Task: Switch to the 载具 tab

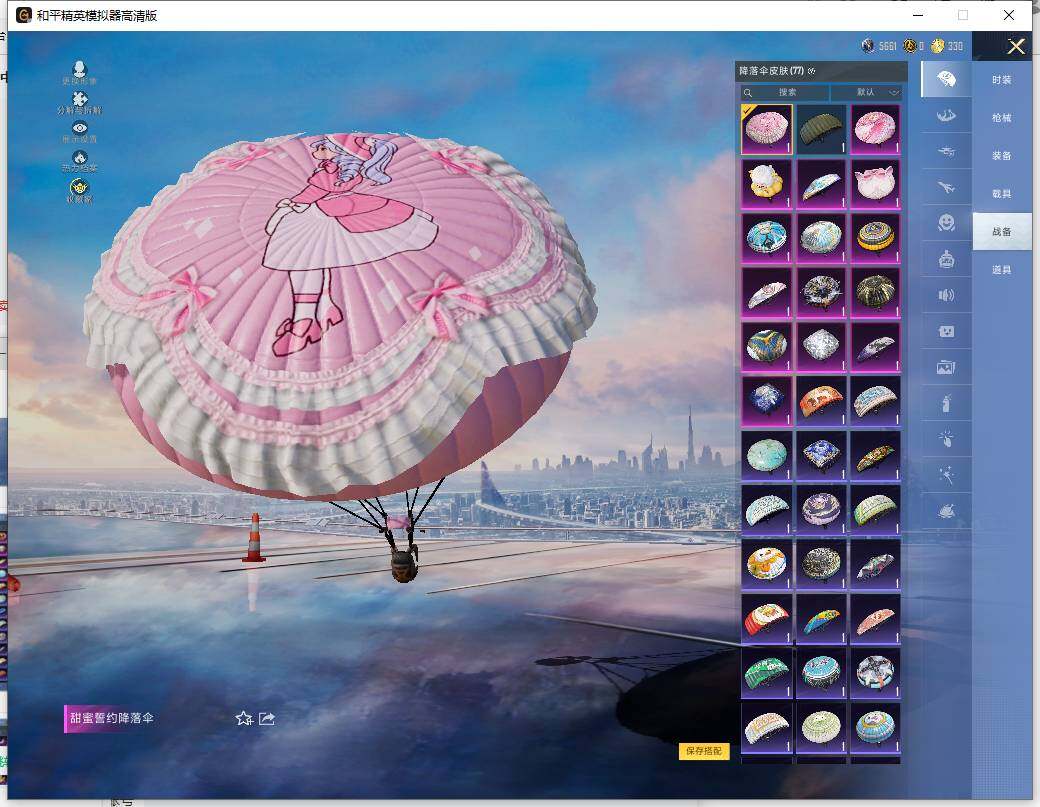Action: 1002,194
